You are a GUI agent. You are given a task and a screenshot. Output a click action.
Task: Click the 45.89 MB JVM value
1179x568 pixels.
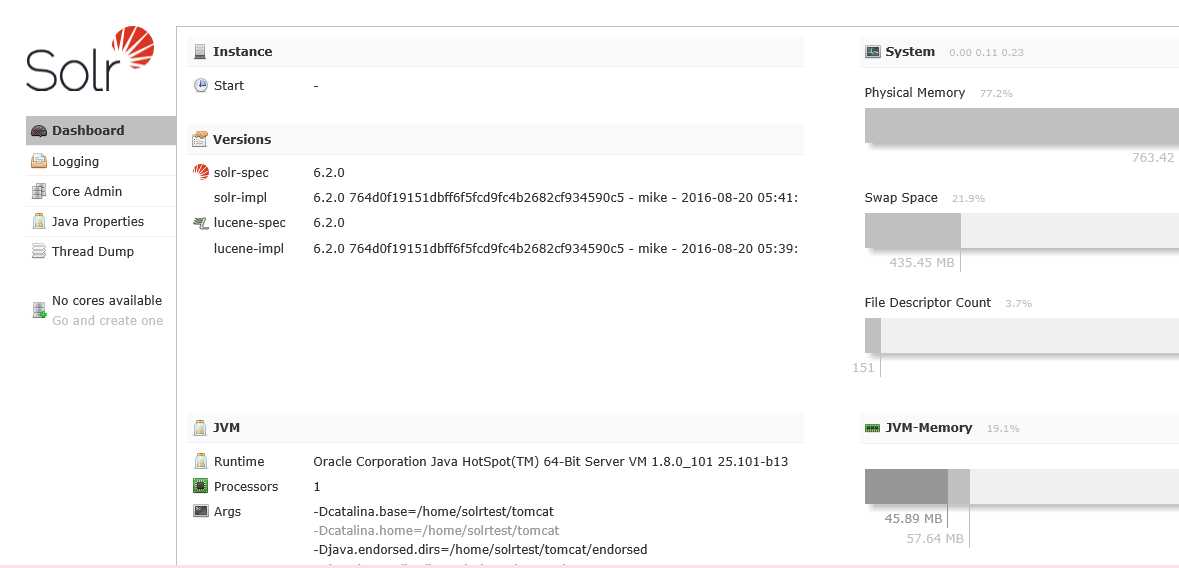[913, 518]
